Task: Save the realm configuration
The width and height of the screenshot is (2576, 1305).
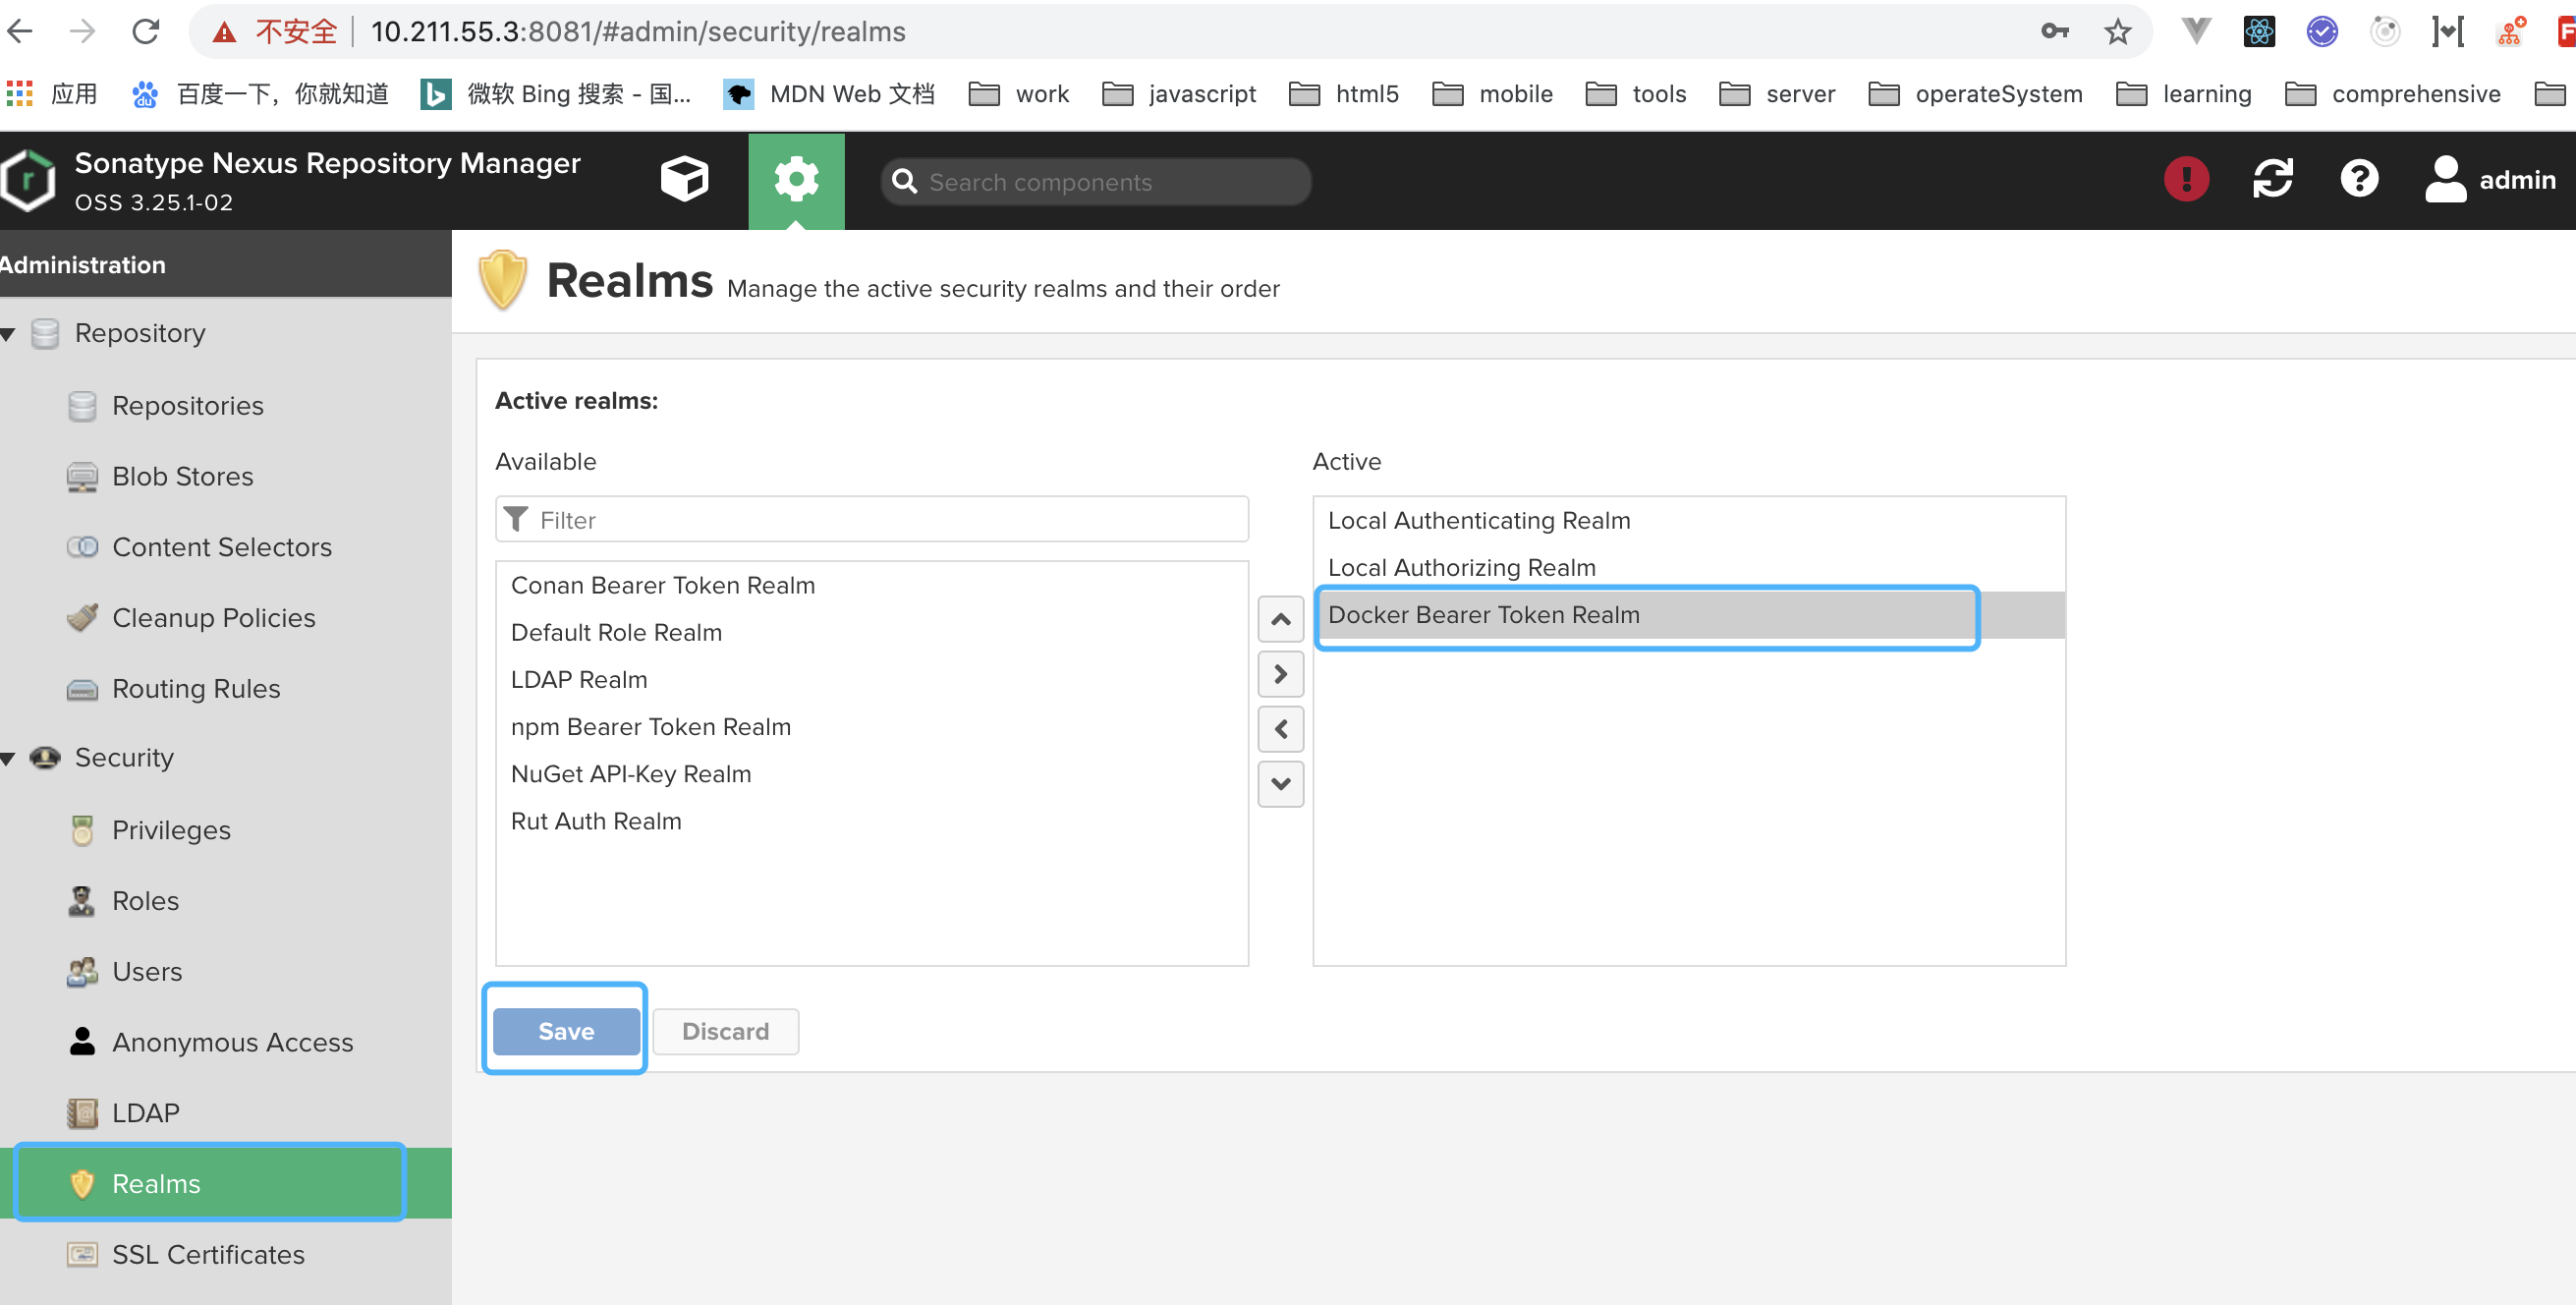Action: pyautogui.click(x=566, y=1031)
